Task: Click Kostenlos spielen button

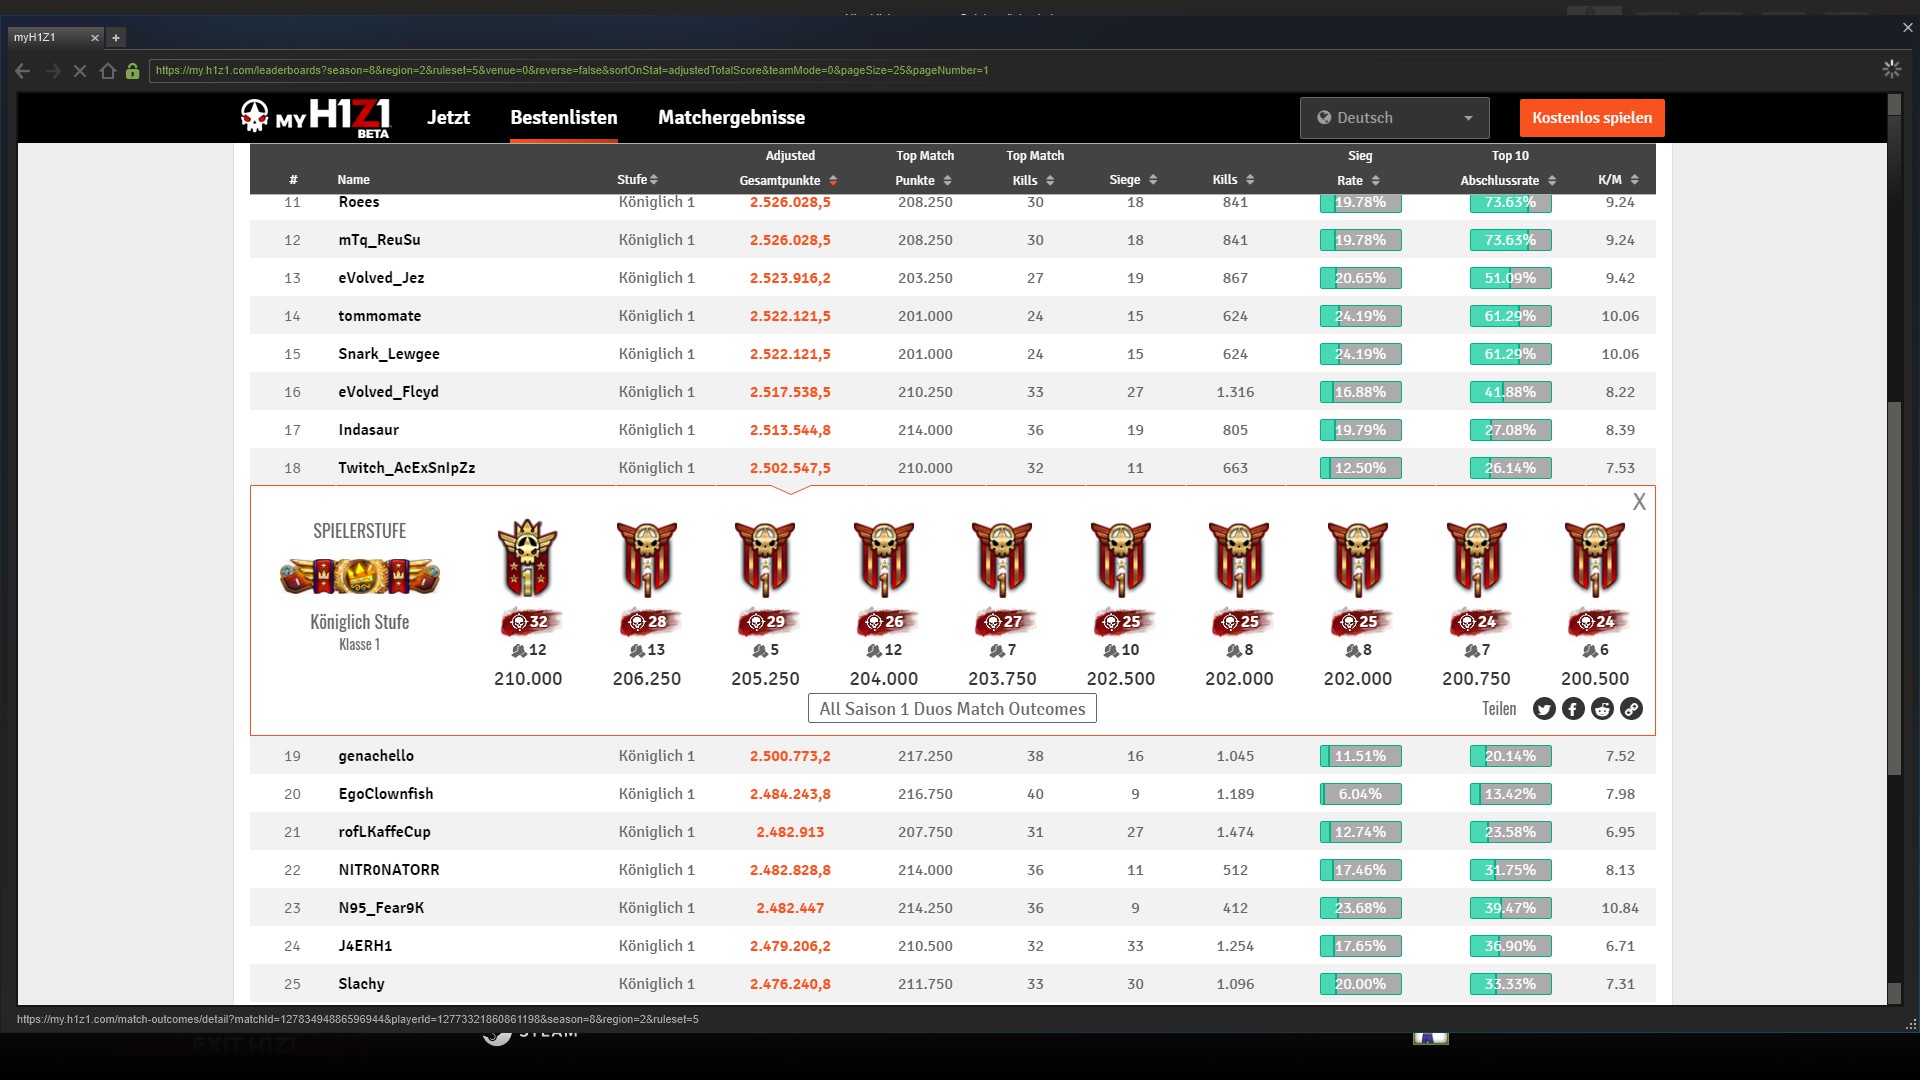Action: (x=1591, y=118)
